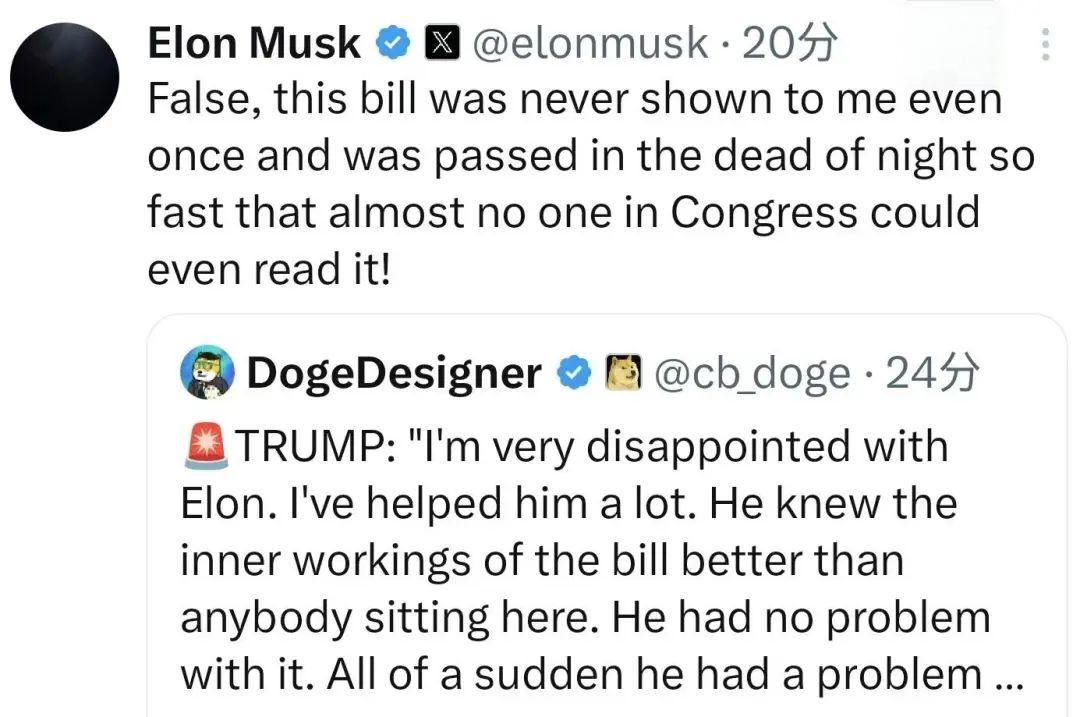This screenshot has width=1080, height=717.
Task: Click the red siren emoji
Action: coord(206,446)
